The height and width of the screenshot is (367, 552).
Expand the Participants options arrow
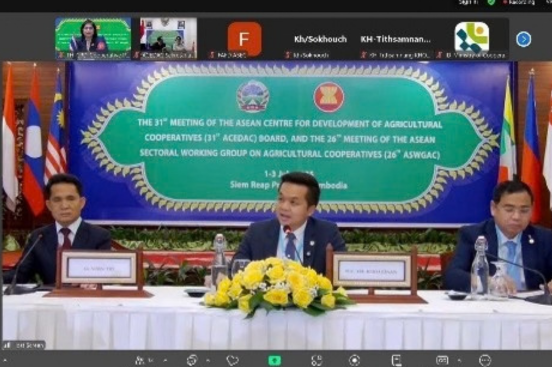click(x=165, y=360)
